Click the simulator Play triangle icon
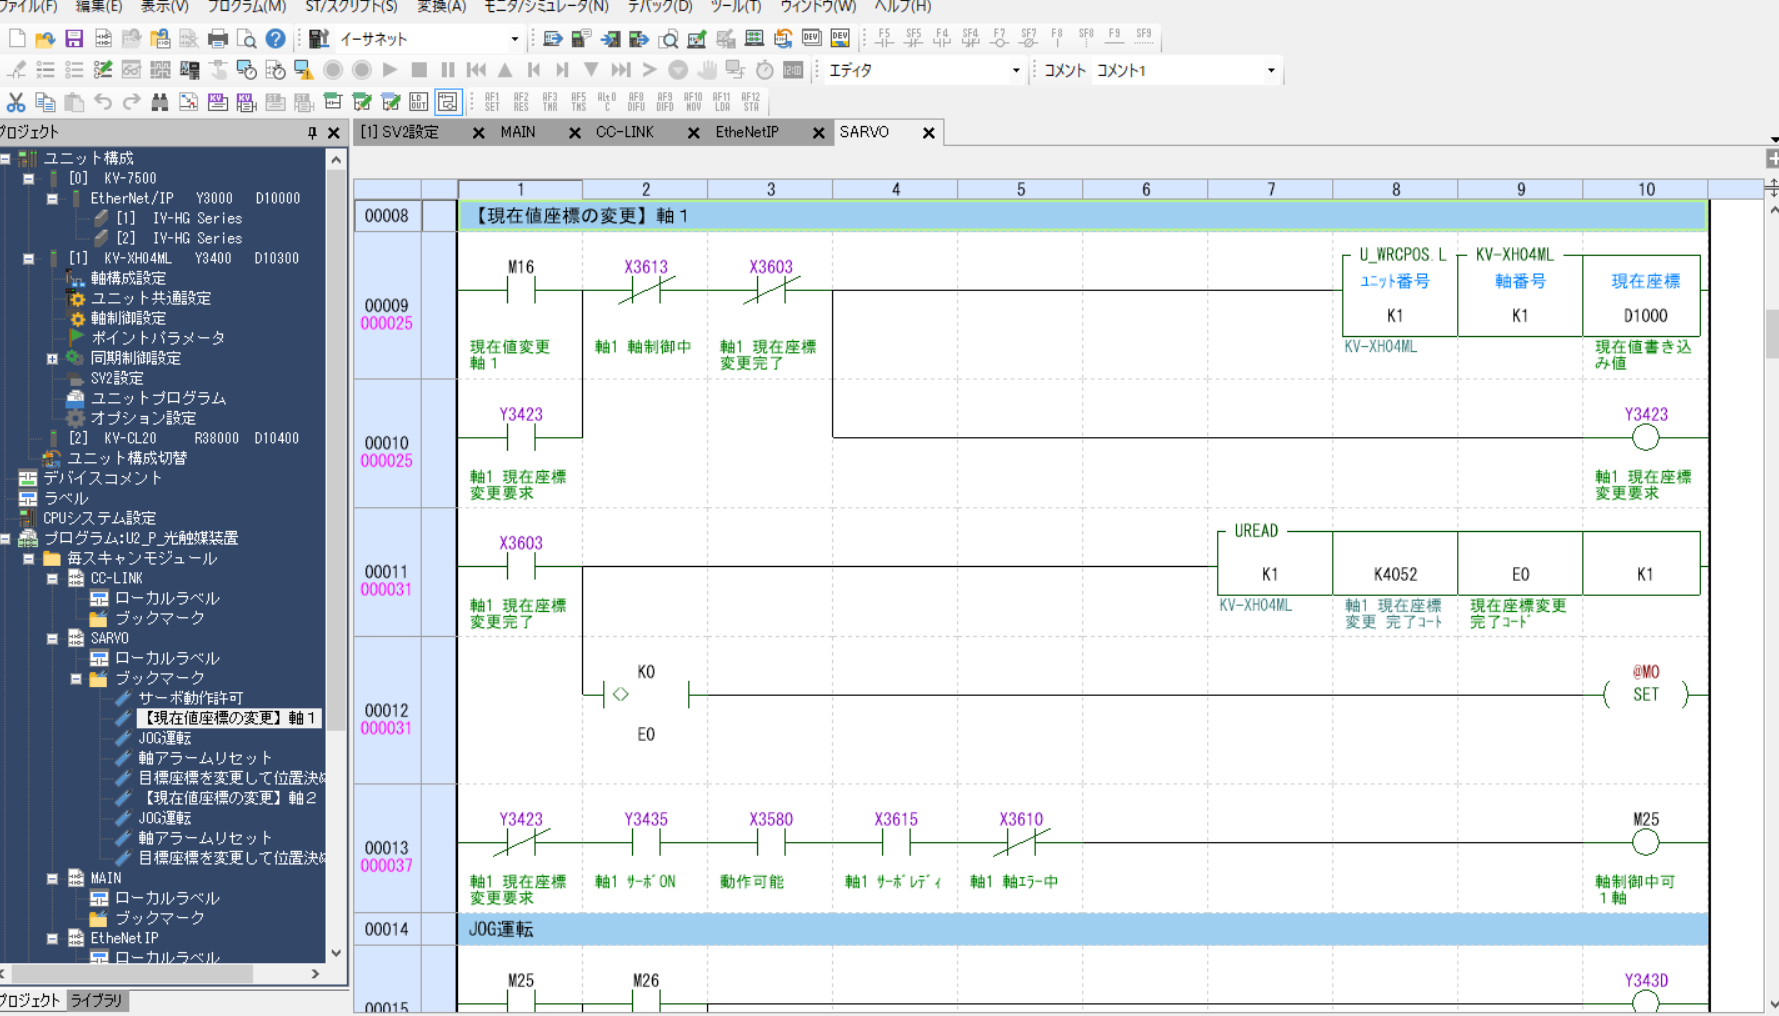Viewport: 1779px width, 1016px height. [390, 70]
